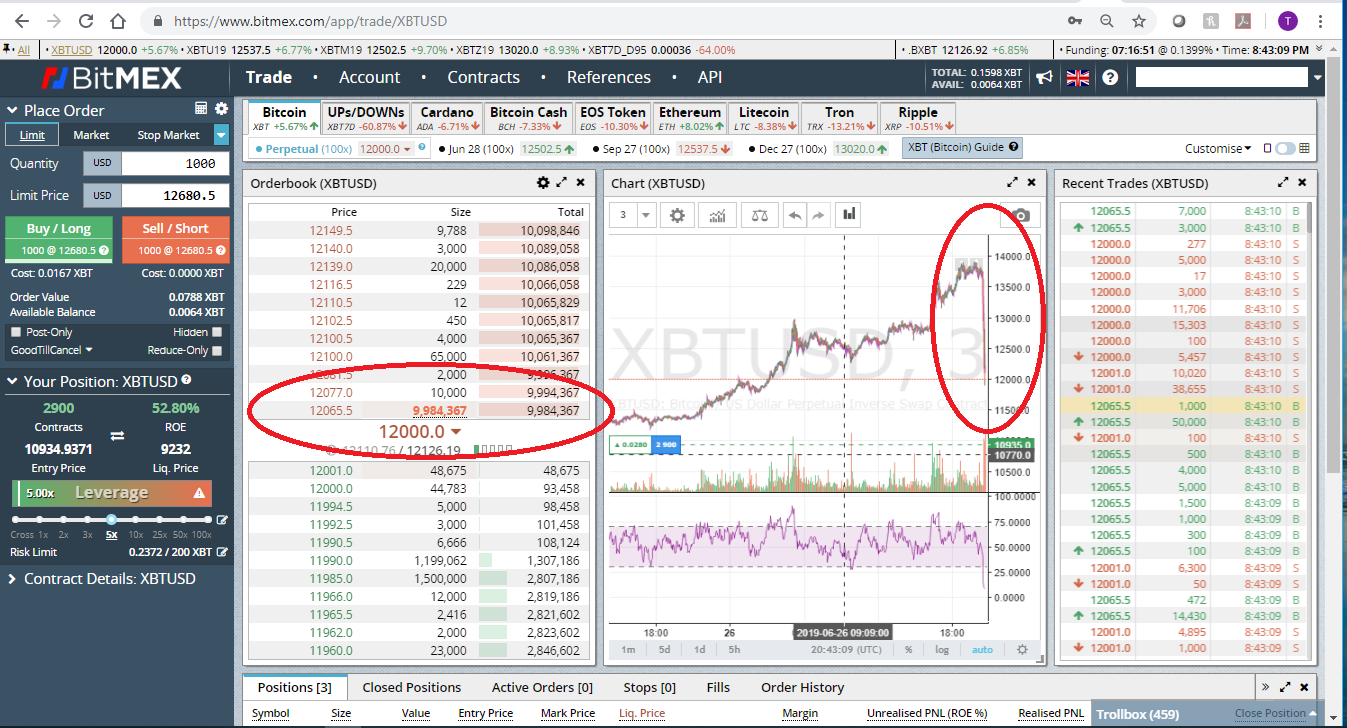The image size is (1347, 728).
Task: Reload the page in Chrome
Action: [x=86, y=20]
